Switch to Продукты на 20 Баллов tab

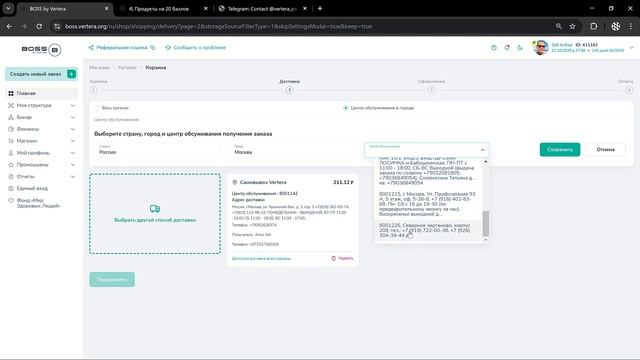[x=163, y=9]
